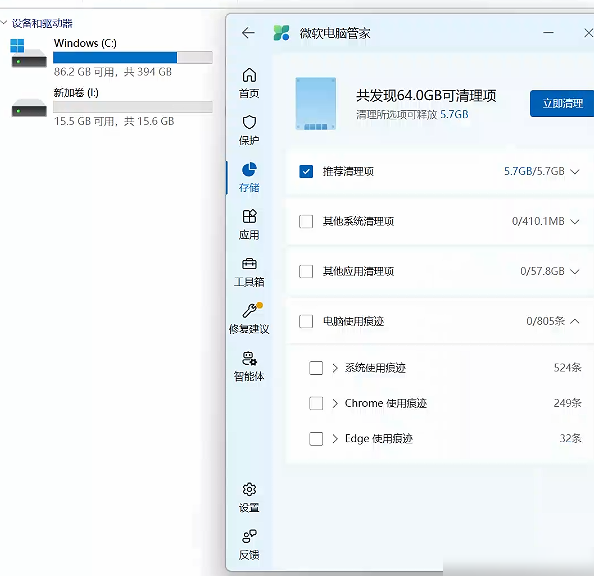The width and height of the screenshot is (594, 576).
Task: Open the 首页 home icon
Action: [x=249, y=75]
